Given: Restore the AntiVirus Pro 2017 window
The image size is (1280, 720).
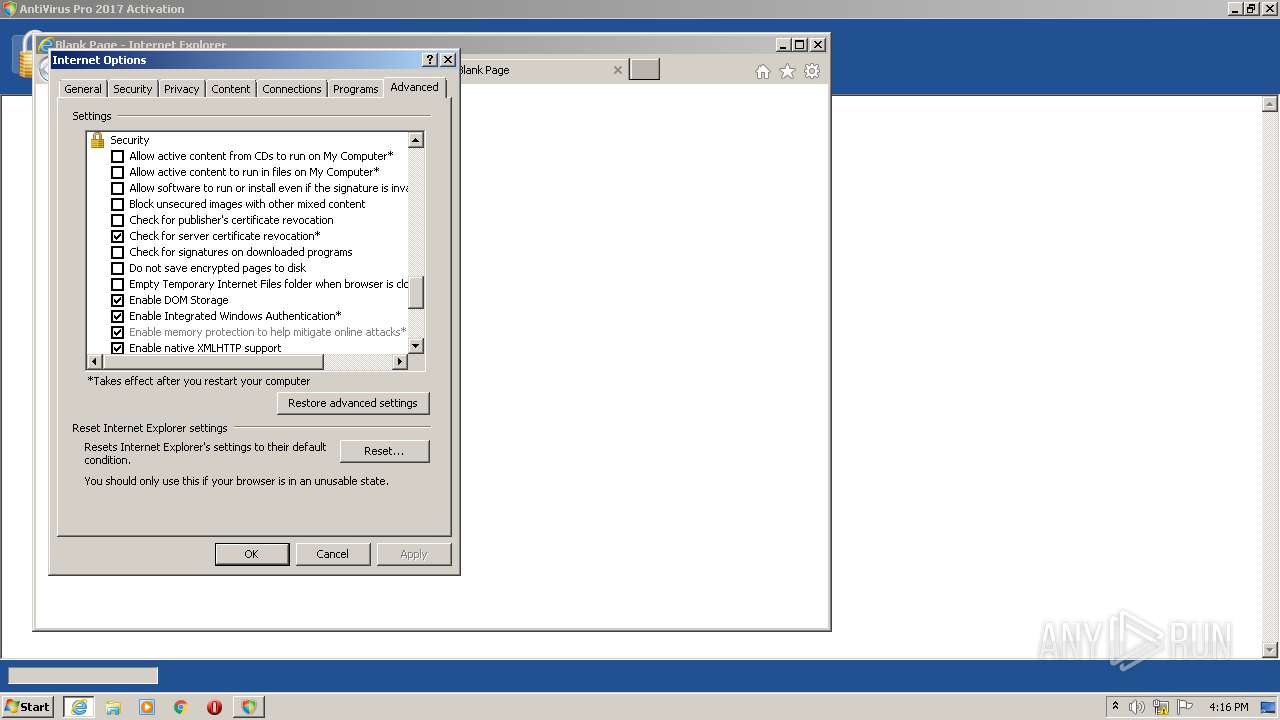Looking at the screenshot, I should [x=1251, y=9].
